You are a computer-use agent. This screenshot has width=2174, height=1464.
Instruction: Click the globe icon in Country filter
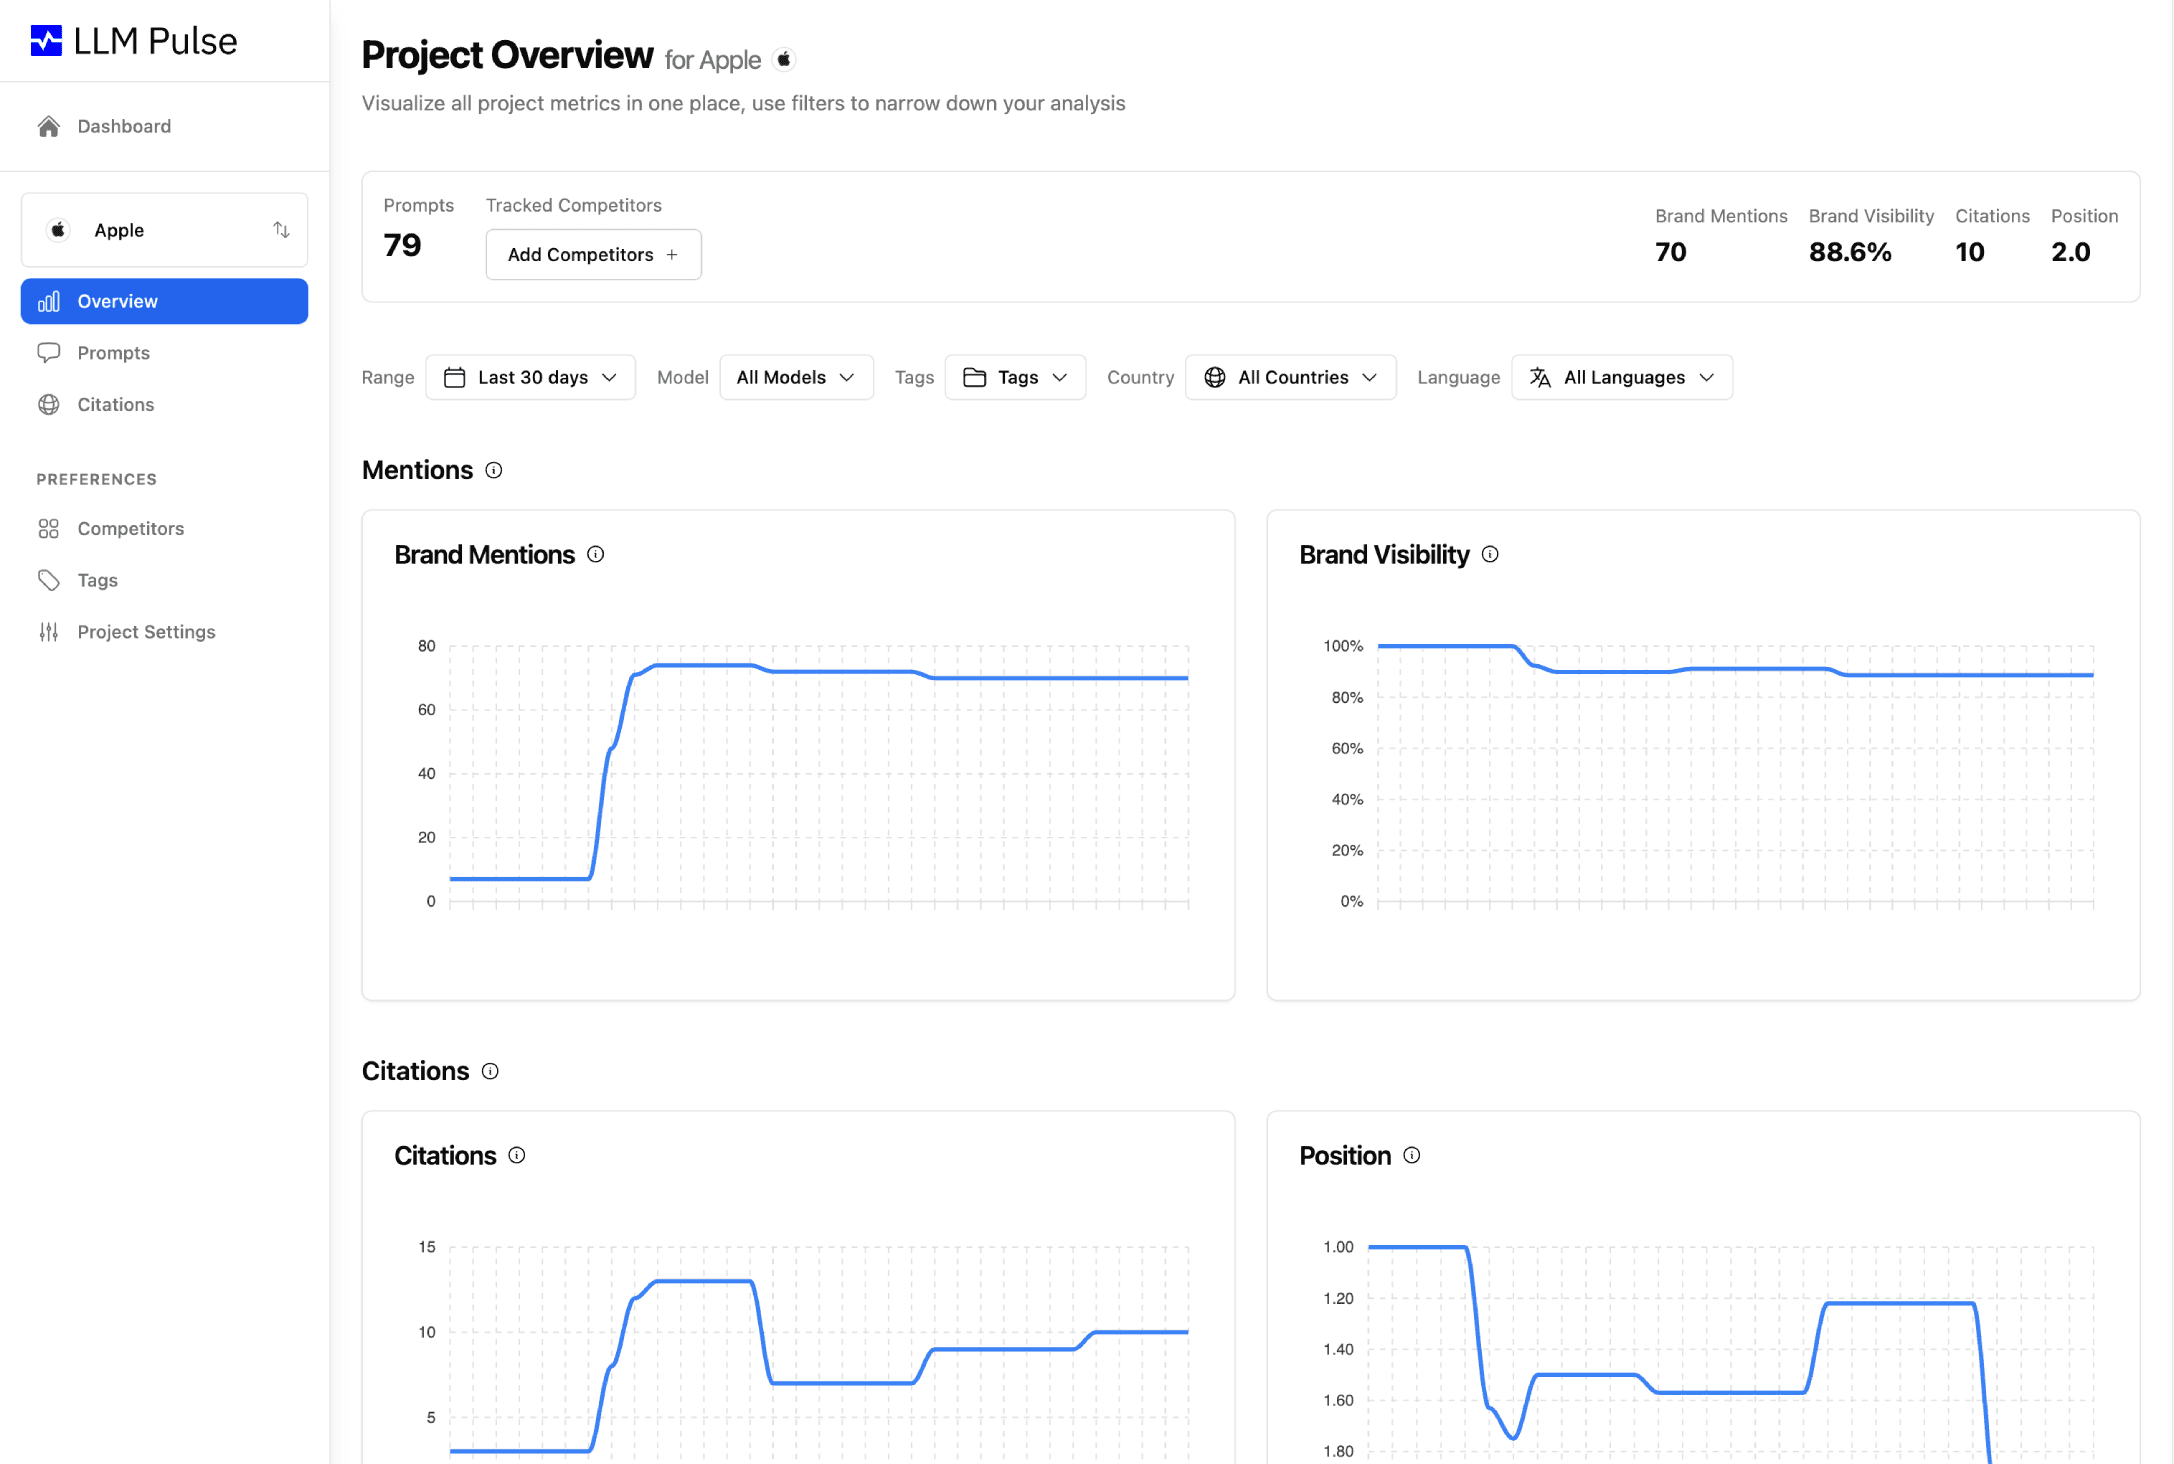pyautogui.click(x=1215, y=377)
